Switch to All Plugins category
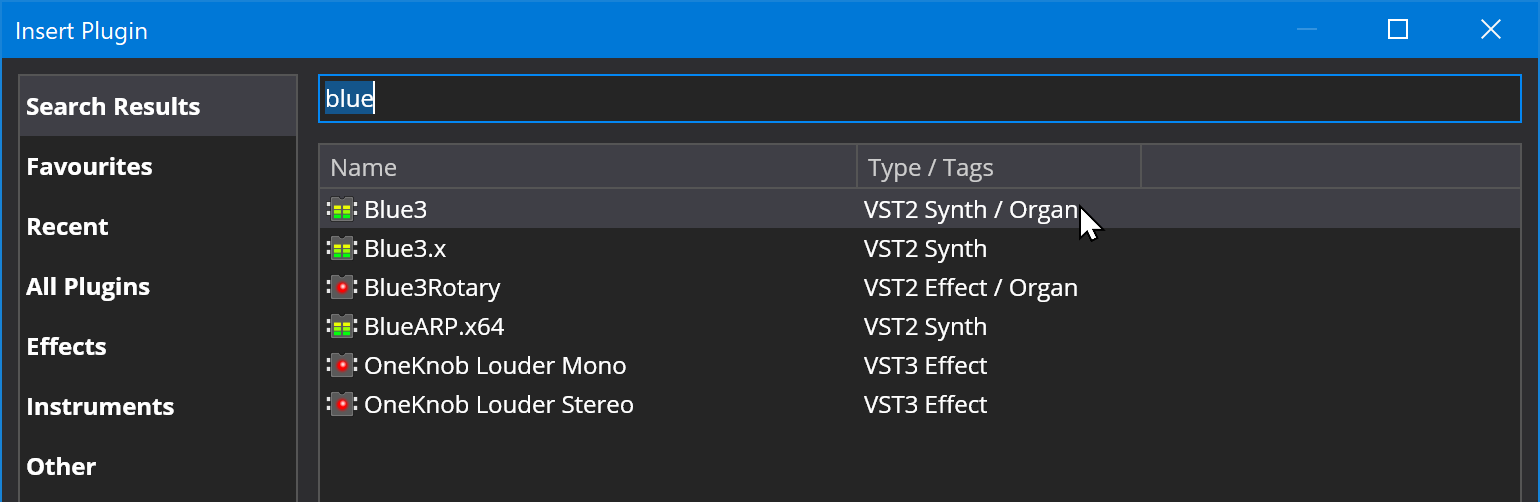Viewport: 1540px width, 502px height. tap(158, 287)
